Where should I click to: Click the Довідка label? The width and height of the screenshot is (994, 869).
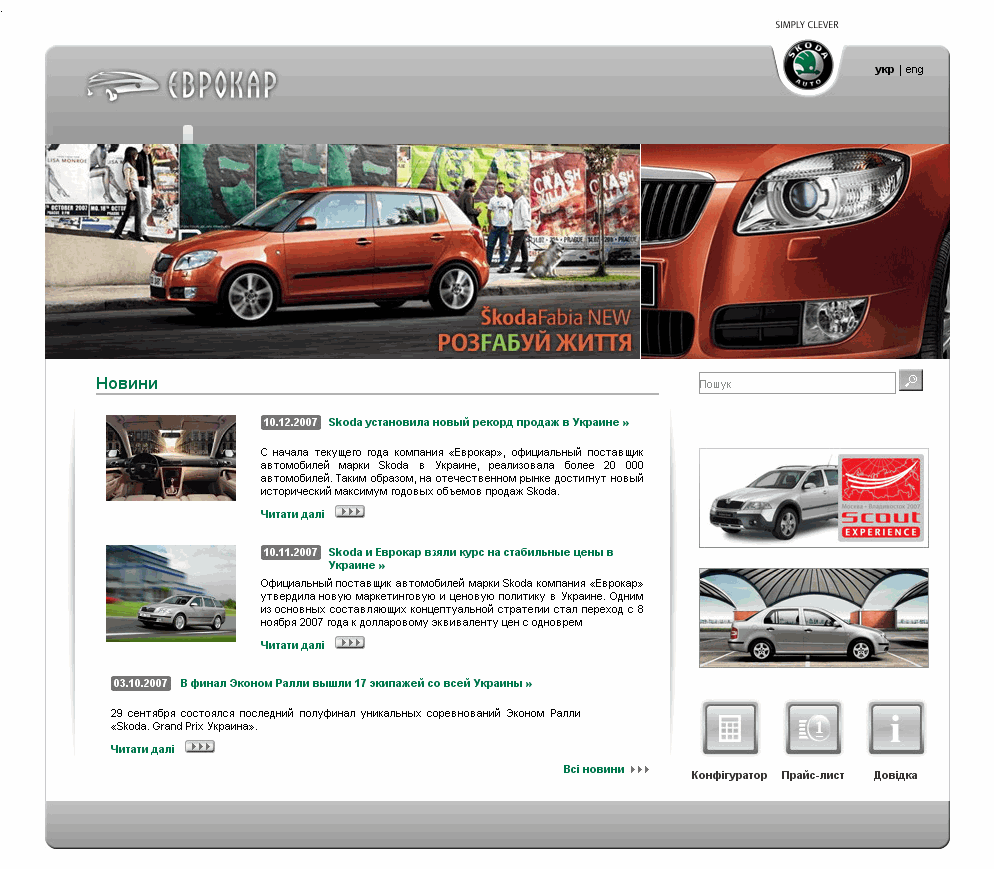tap(895, 775)
